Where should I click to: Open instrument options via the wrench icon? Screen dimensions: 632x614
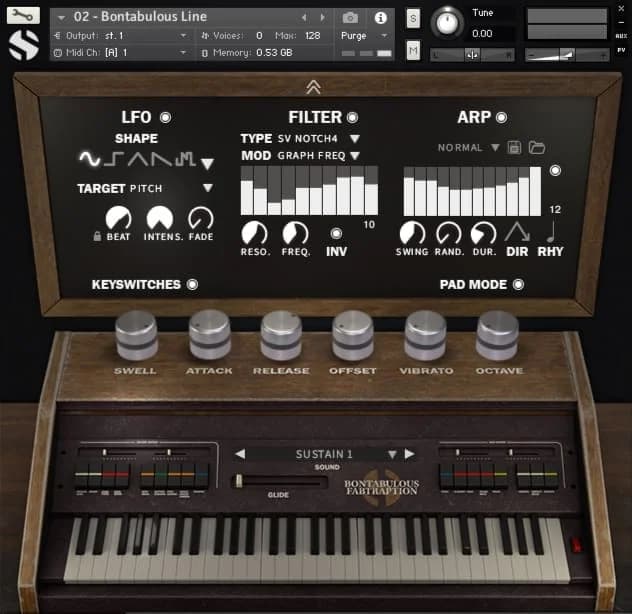pos(23,15)
